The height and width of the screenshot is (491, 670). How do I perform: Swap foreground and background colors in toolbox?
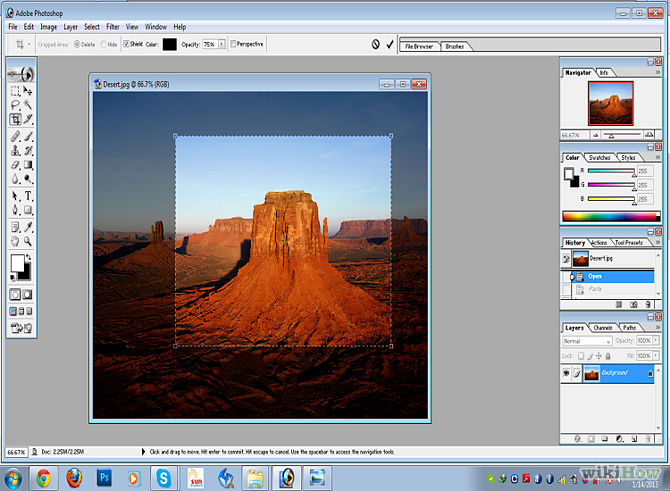tap(28, 257)
